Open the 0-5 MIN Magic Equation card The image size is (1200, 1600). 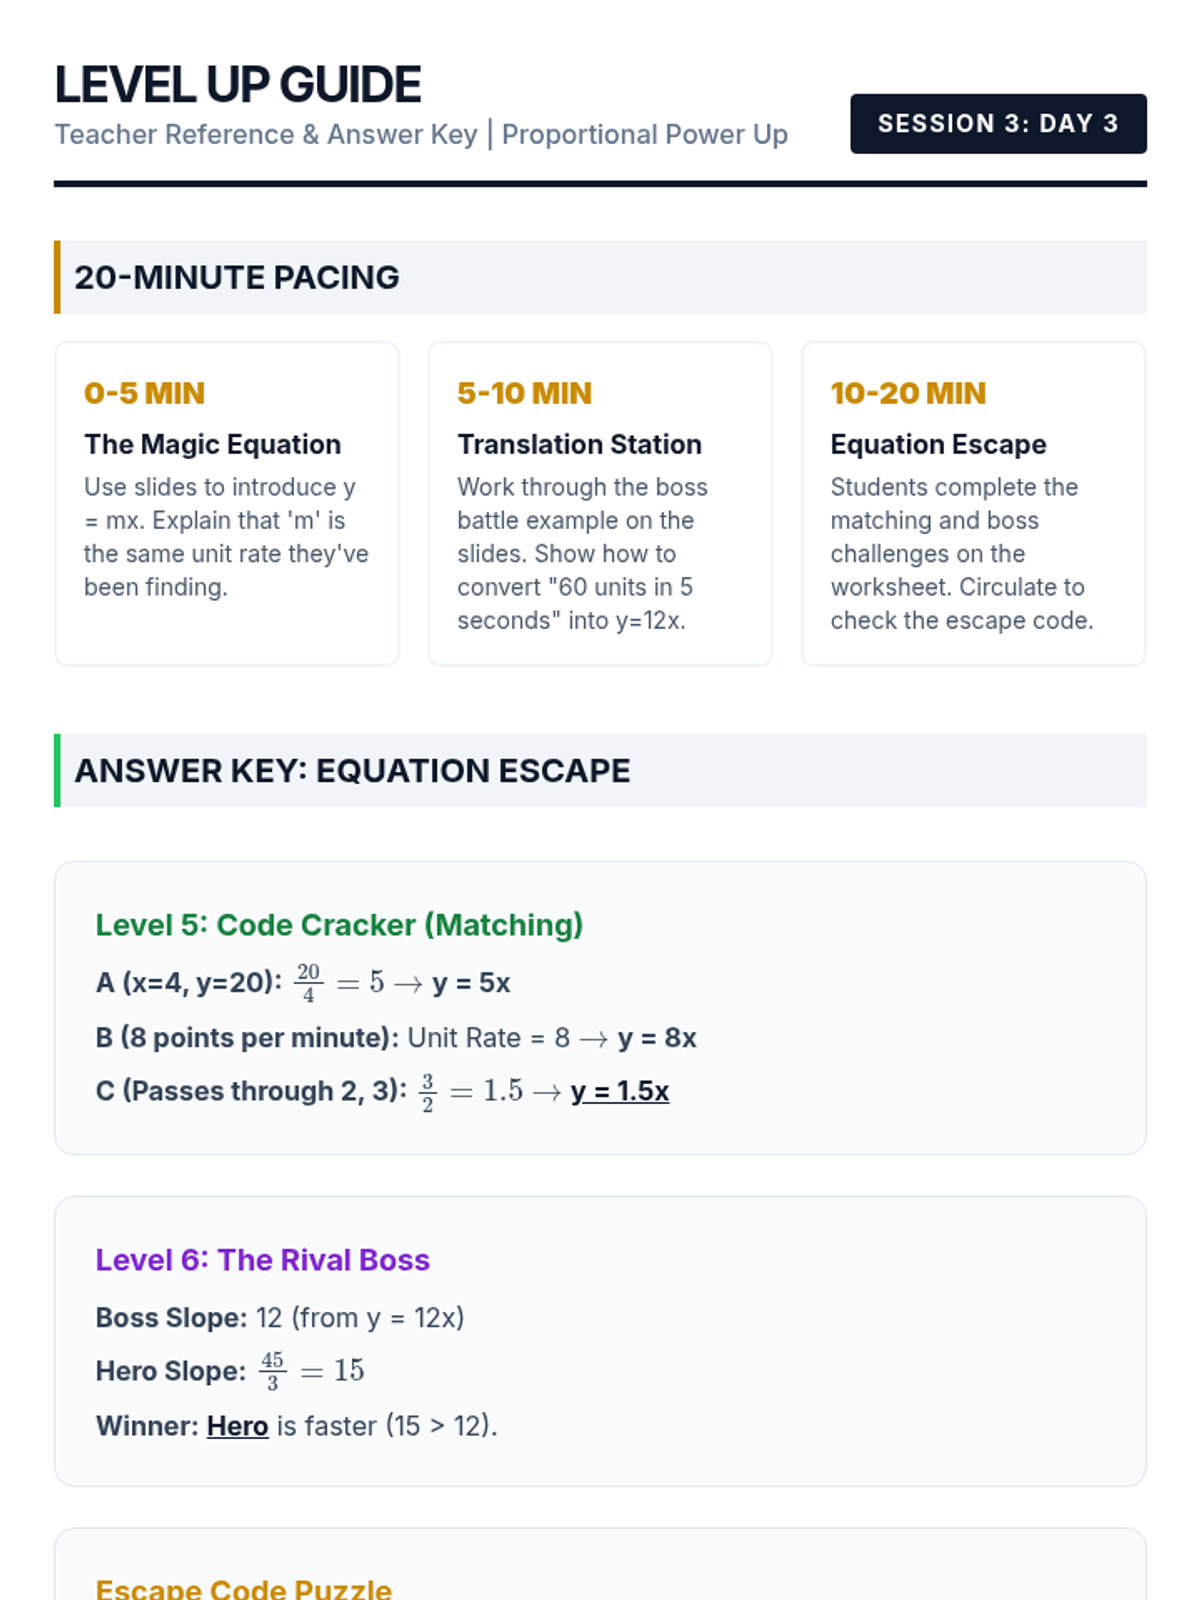click(227, 504)
